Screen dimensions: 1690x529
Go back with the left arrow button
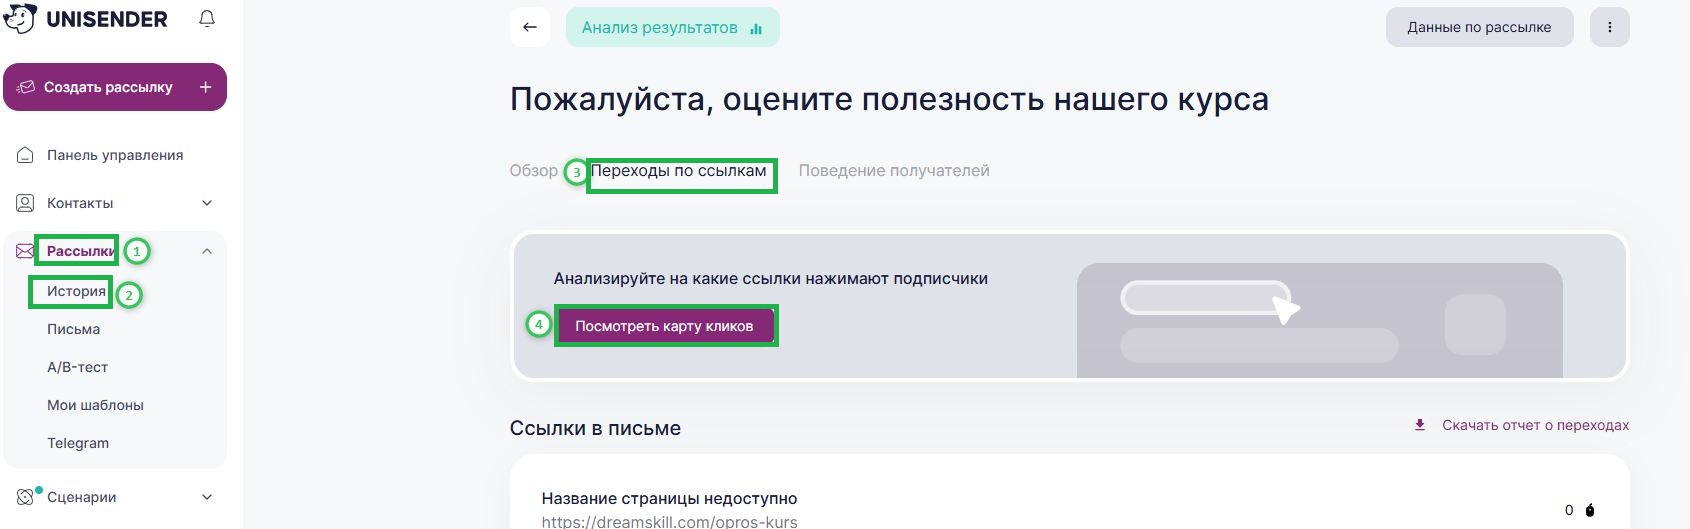[530, 27]
